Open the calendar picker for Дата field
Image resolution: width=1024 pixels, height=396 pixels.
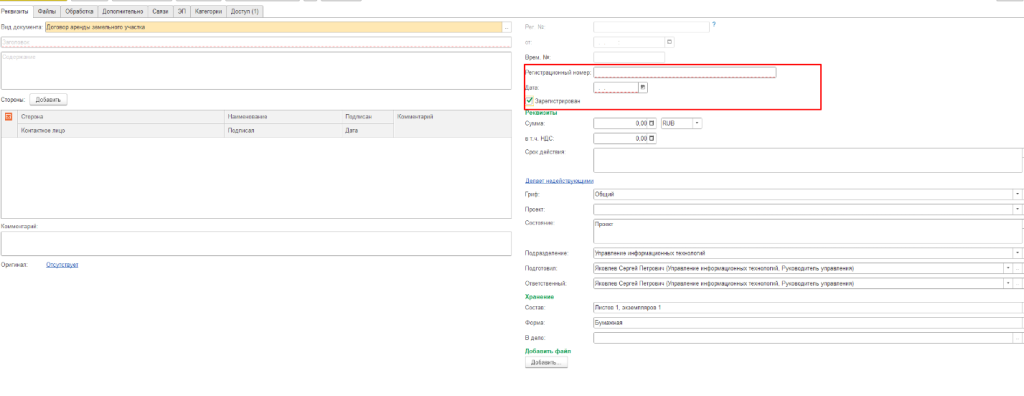(643, 87)
